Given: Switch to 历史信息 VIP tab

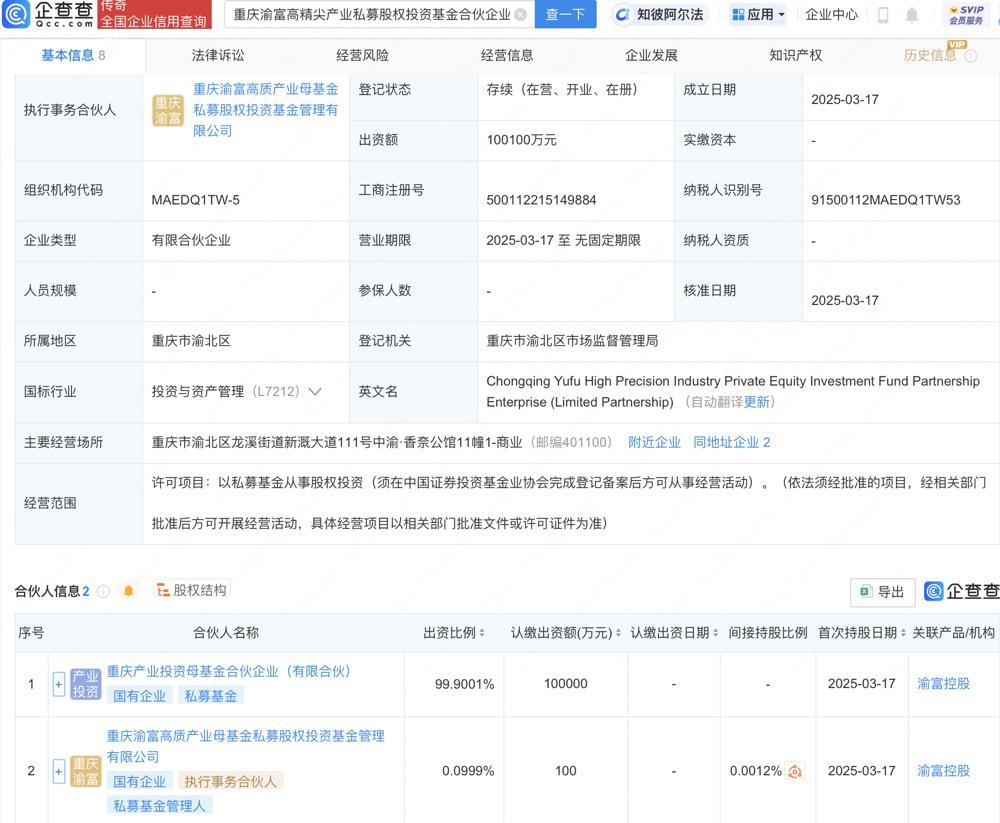Looking at the screenshot, I should (931, 55).
